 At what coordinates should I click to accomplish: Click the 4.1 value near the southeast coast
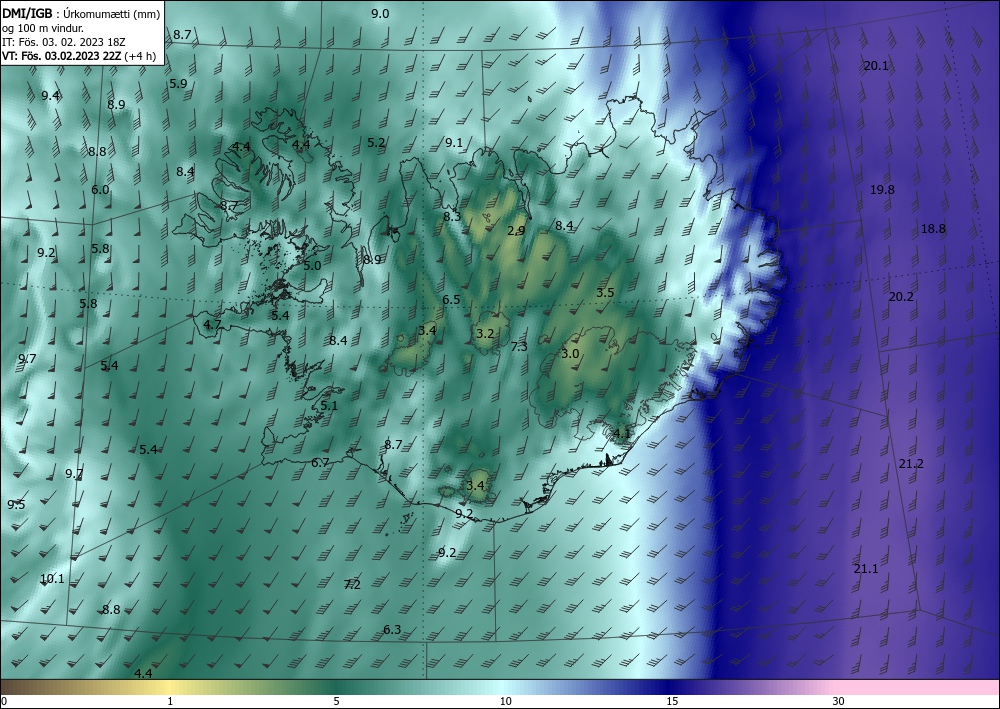[622, 434]
